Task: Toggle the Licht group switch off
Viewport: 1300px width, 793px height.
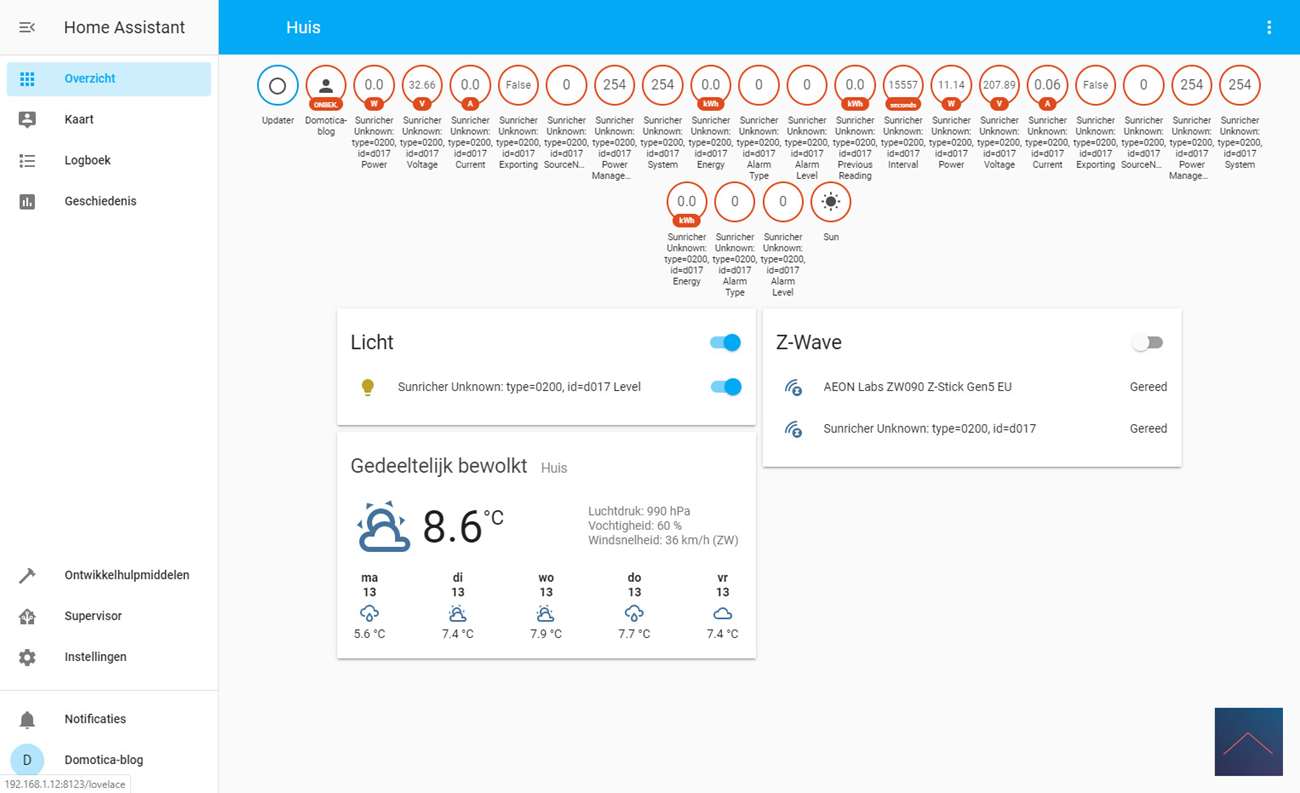Action: tap(725, 343)
